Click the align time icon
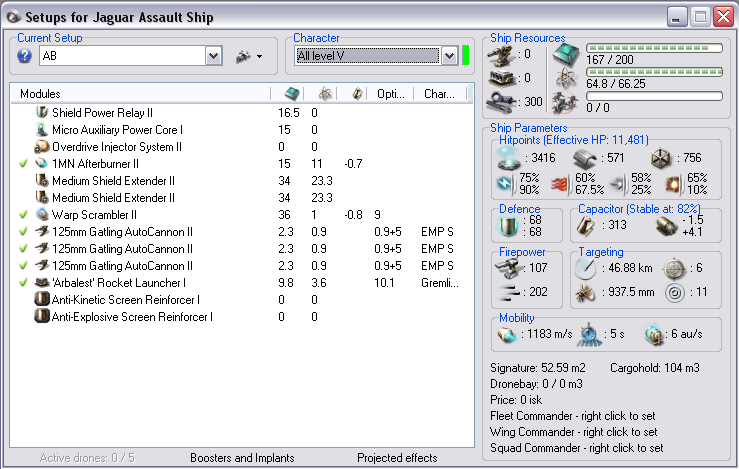The height and width of the screenshot is (469, 739). (x=589, y=335)
